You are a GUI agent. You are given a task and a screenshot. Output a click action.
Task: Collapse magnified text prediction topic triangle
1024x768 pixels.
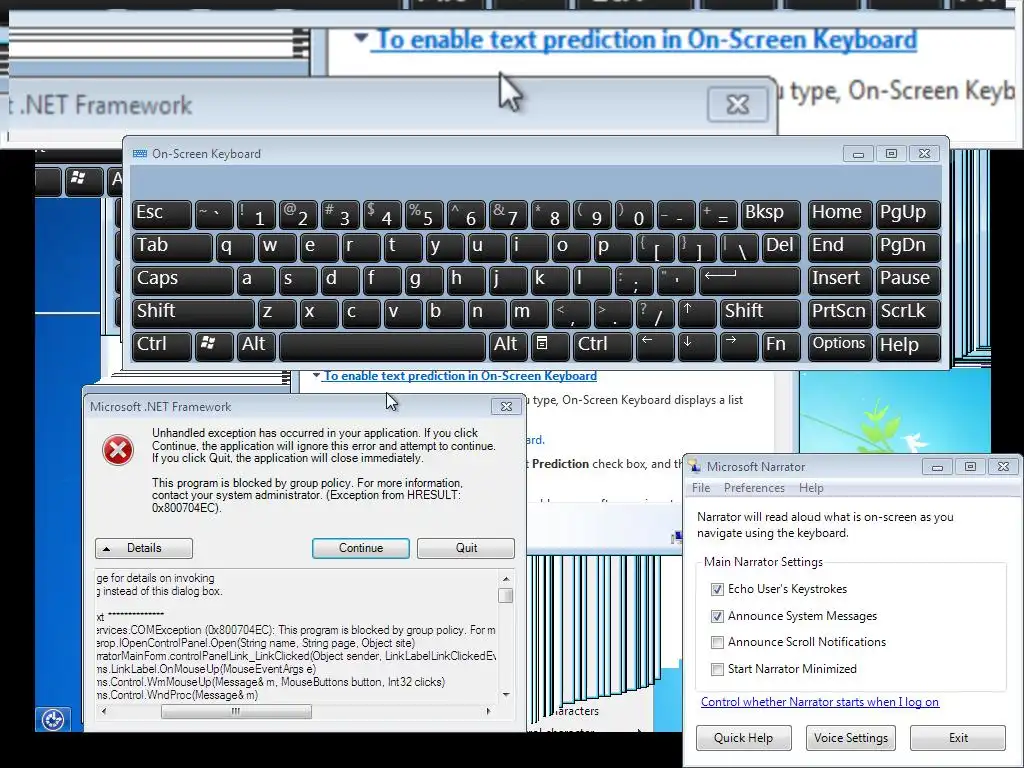360,38
